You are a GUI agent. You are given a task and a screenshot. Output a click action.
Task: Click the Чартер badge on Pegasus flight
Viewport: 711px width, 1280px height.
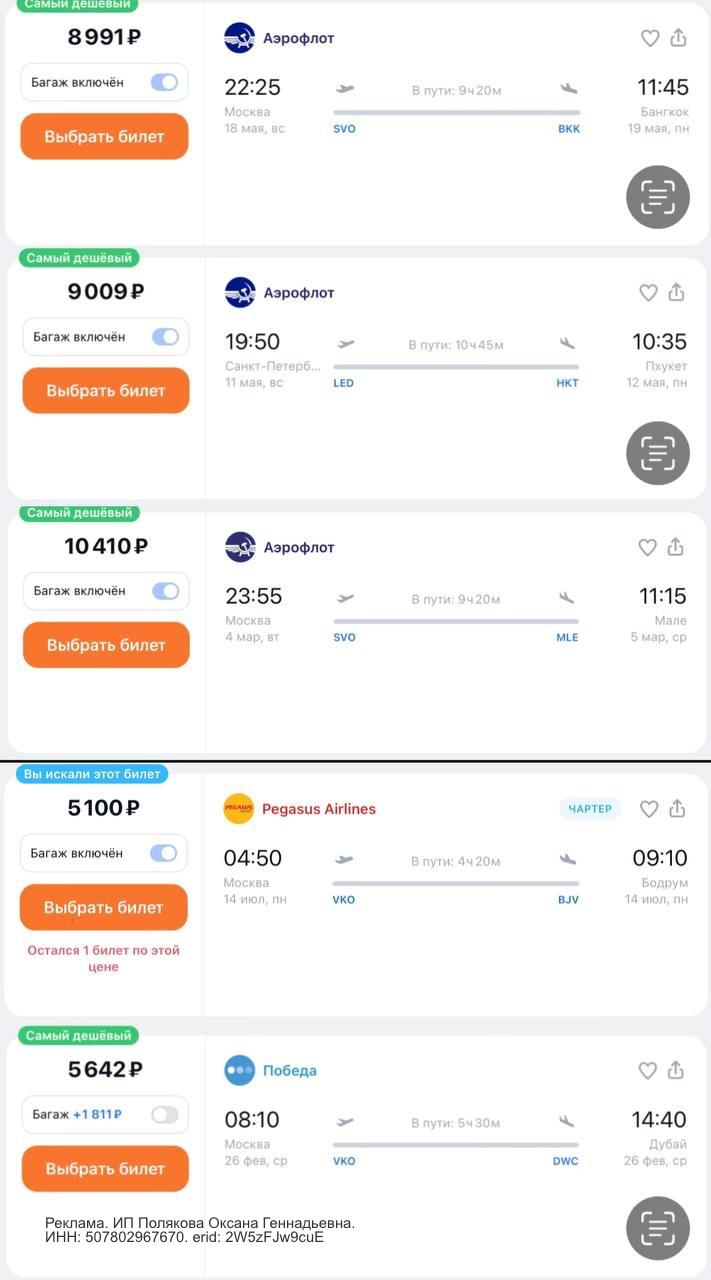[x=590, y=808]
